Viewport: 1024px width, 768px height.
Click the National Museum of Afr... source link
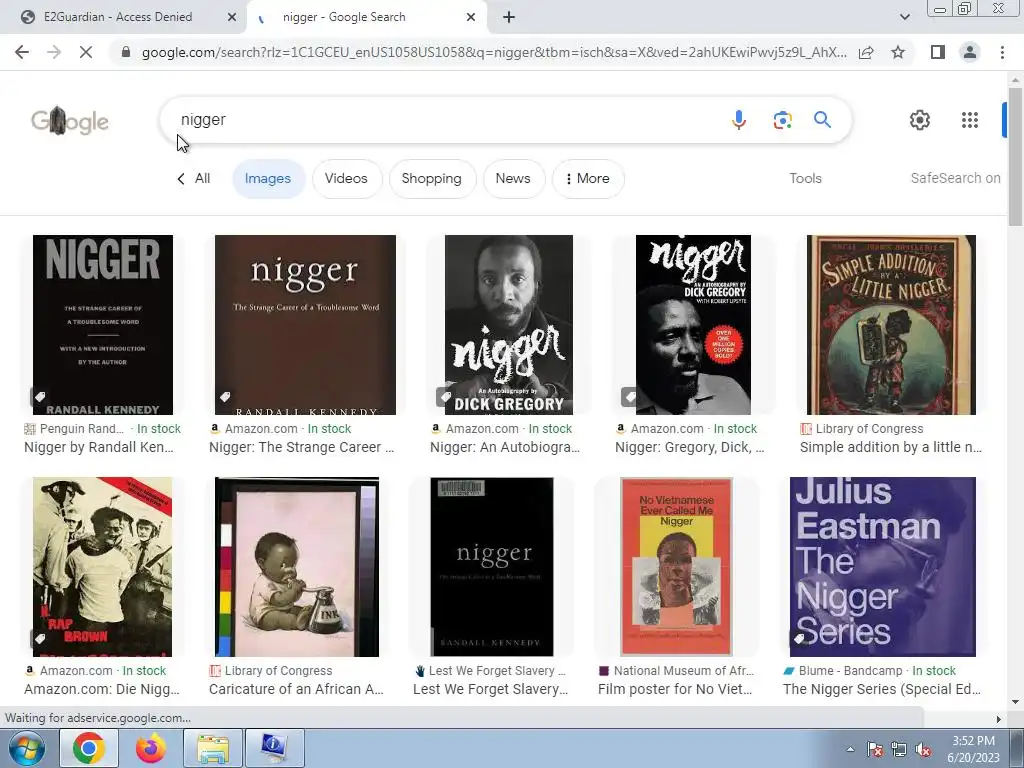[683, 671]
